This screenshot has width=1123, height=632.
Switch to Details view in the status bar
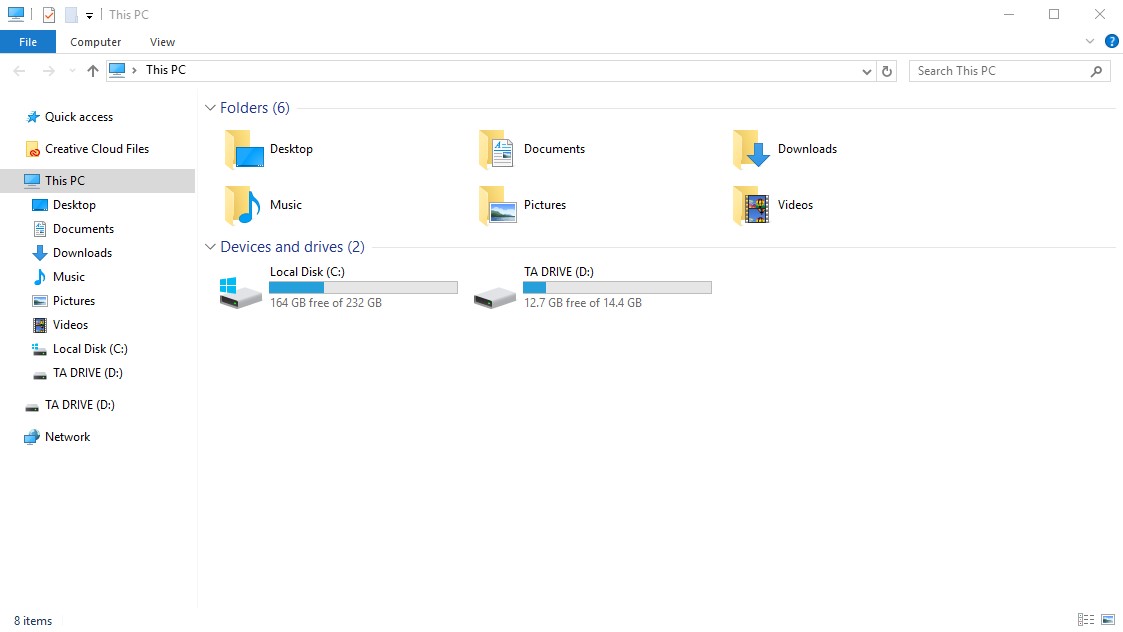tap(1086, 620)
